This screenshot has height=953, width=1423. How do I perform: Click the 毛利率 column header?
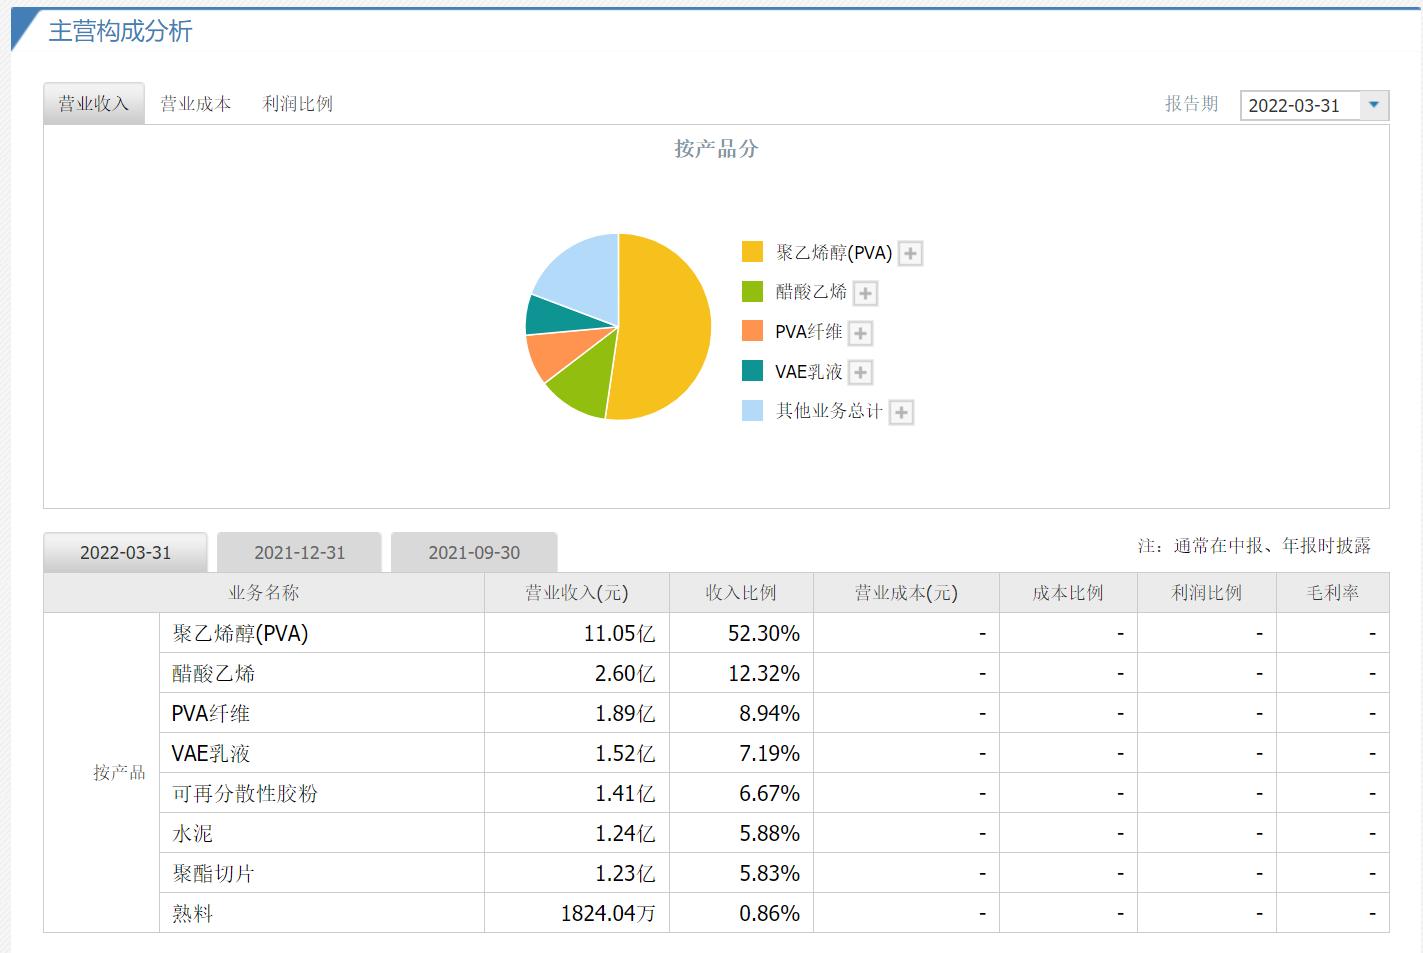(x=1333, y=593)
